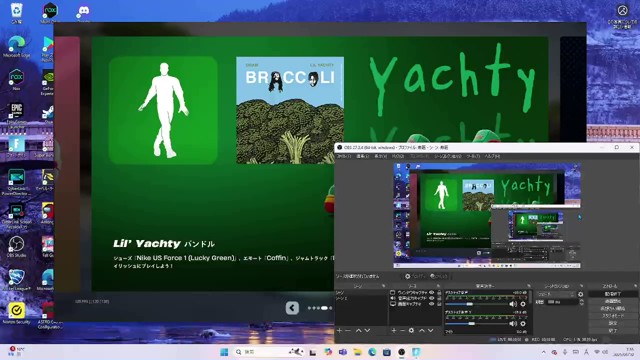Image resolution: width=640 pixels, height=360 pixels.
Task: Select the Norton Security desktop icon
Action: tap(16, 313)
